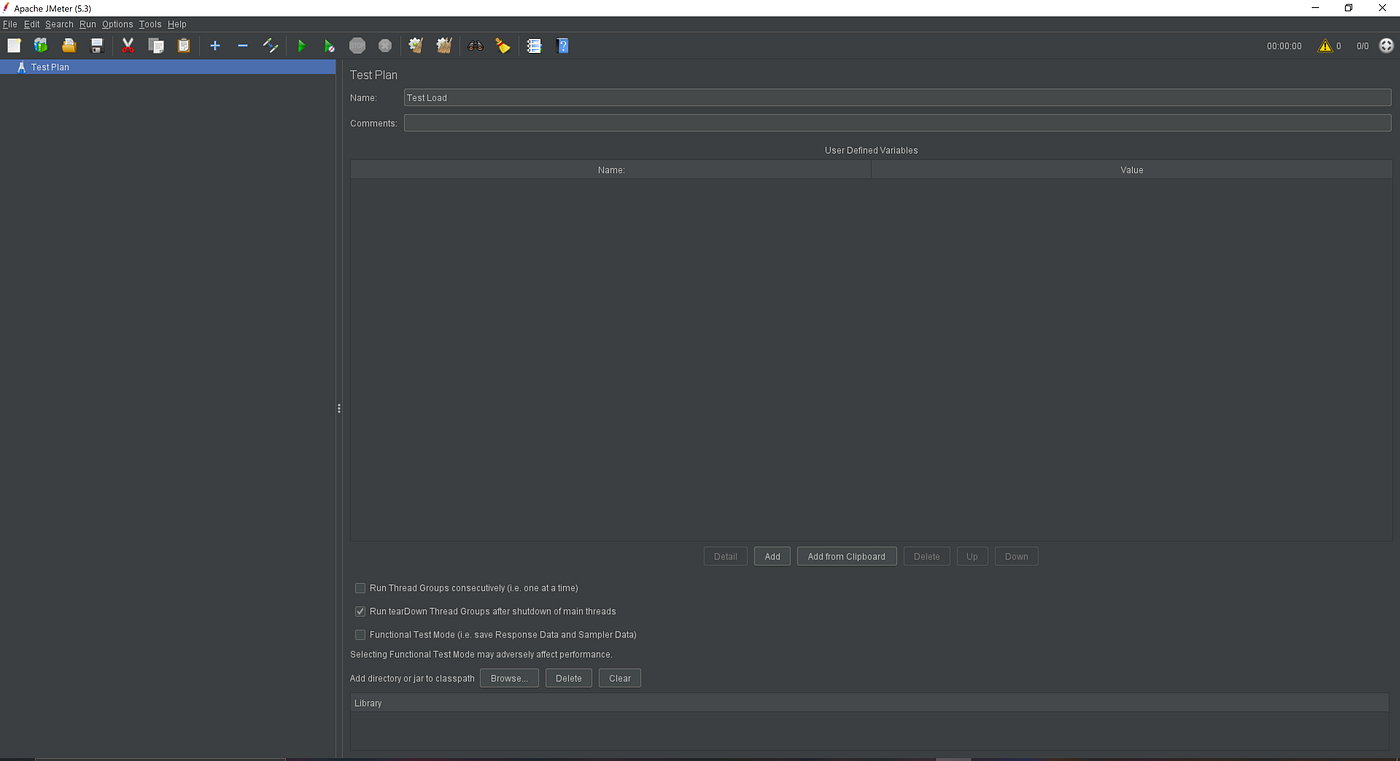
Task: Click the Name field containing Test Load
Action: [x=897, y=98]
